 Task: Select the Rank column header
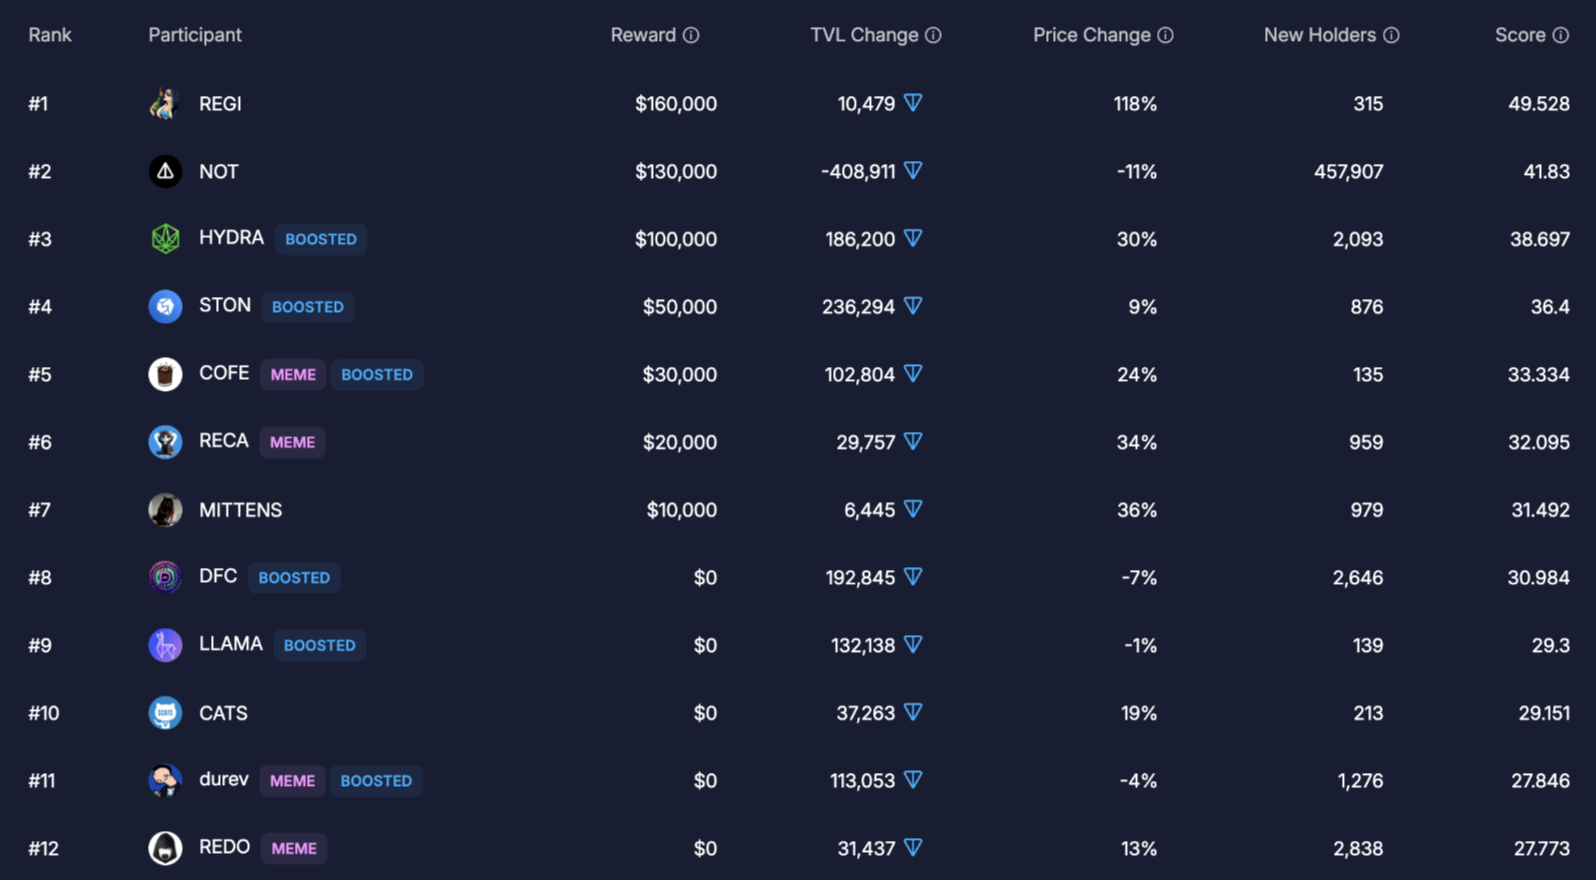pyautogui.click(x=50, y=35)
